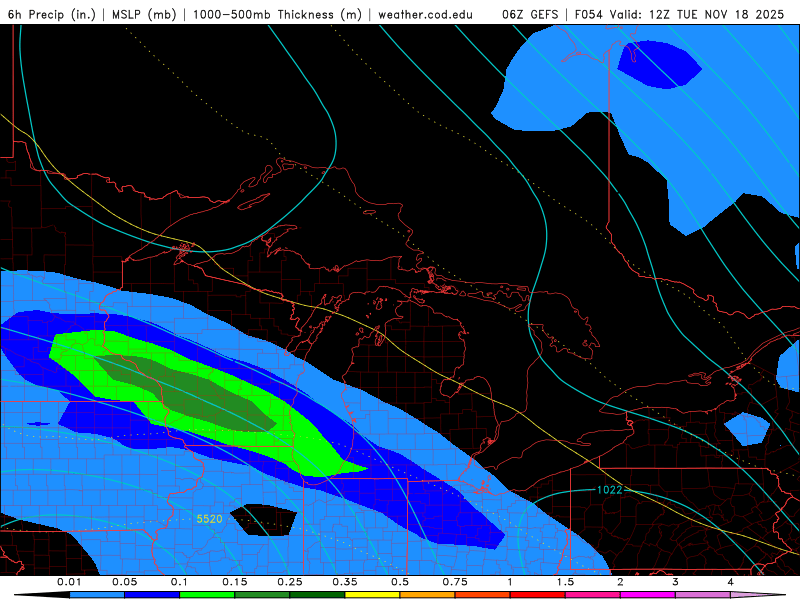800x600 pixels.
Task: Click the 'F054' forecast hour text
Action: click(589, 14)
